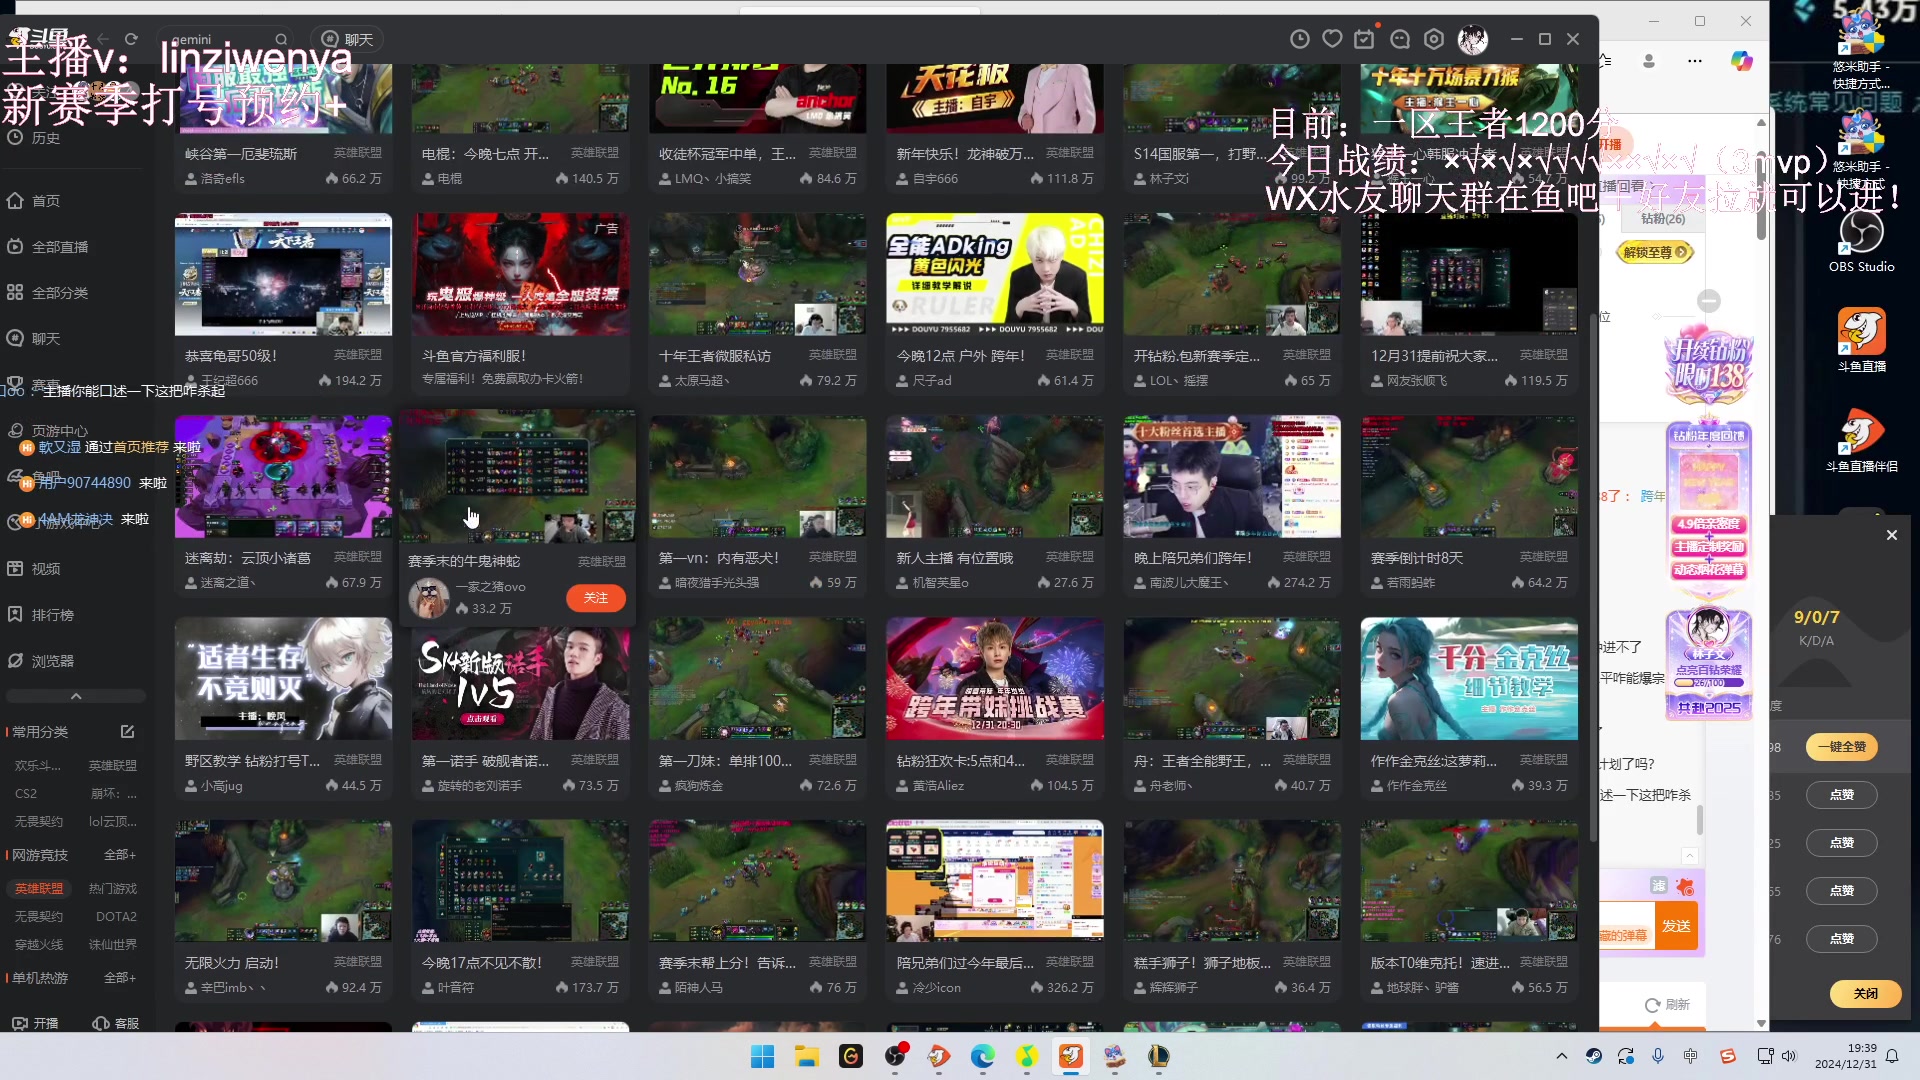This screenshot has height=1080, width=1920.
Task: Go back with the Douyu back arrow
Action: [104, 39]
